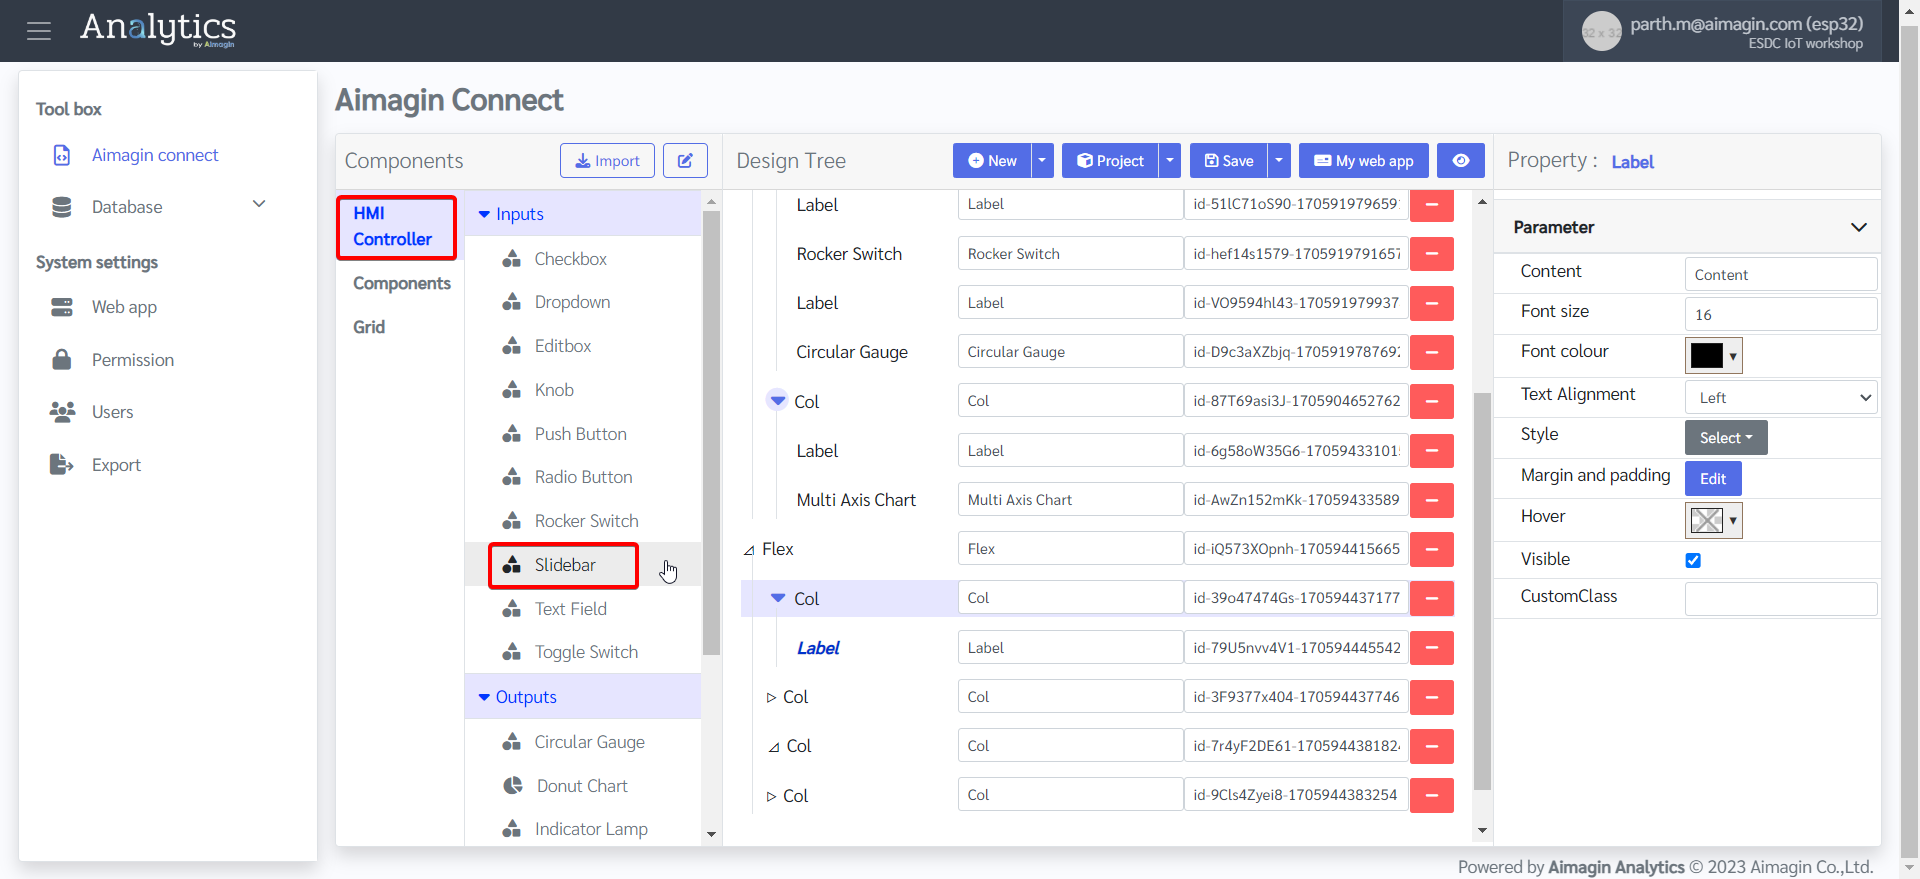Expand the Database menu chevron
Image resolution: width=1920 pixels, height=879 pixels.
pos(259,204)
